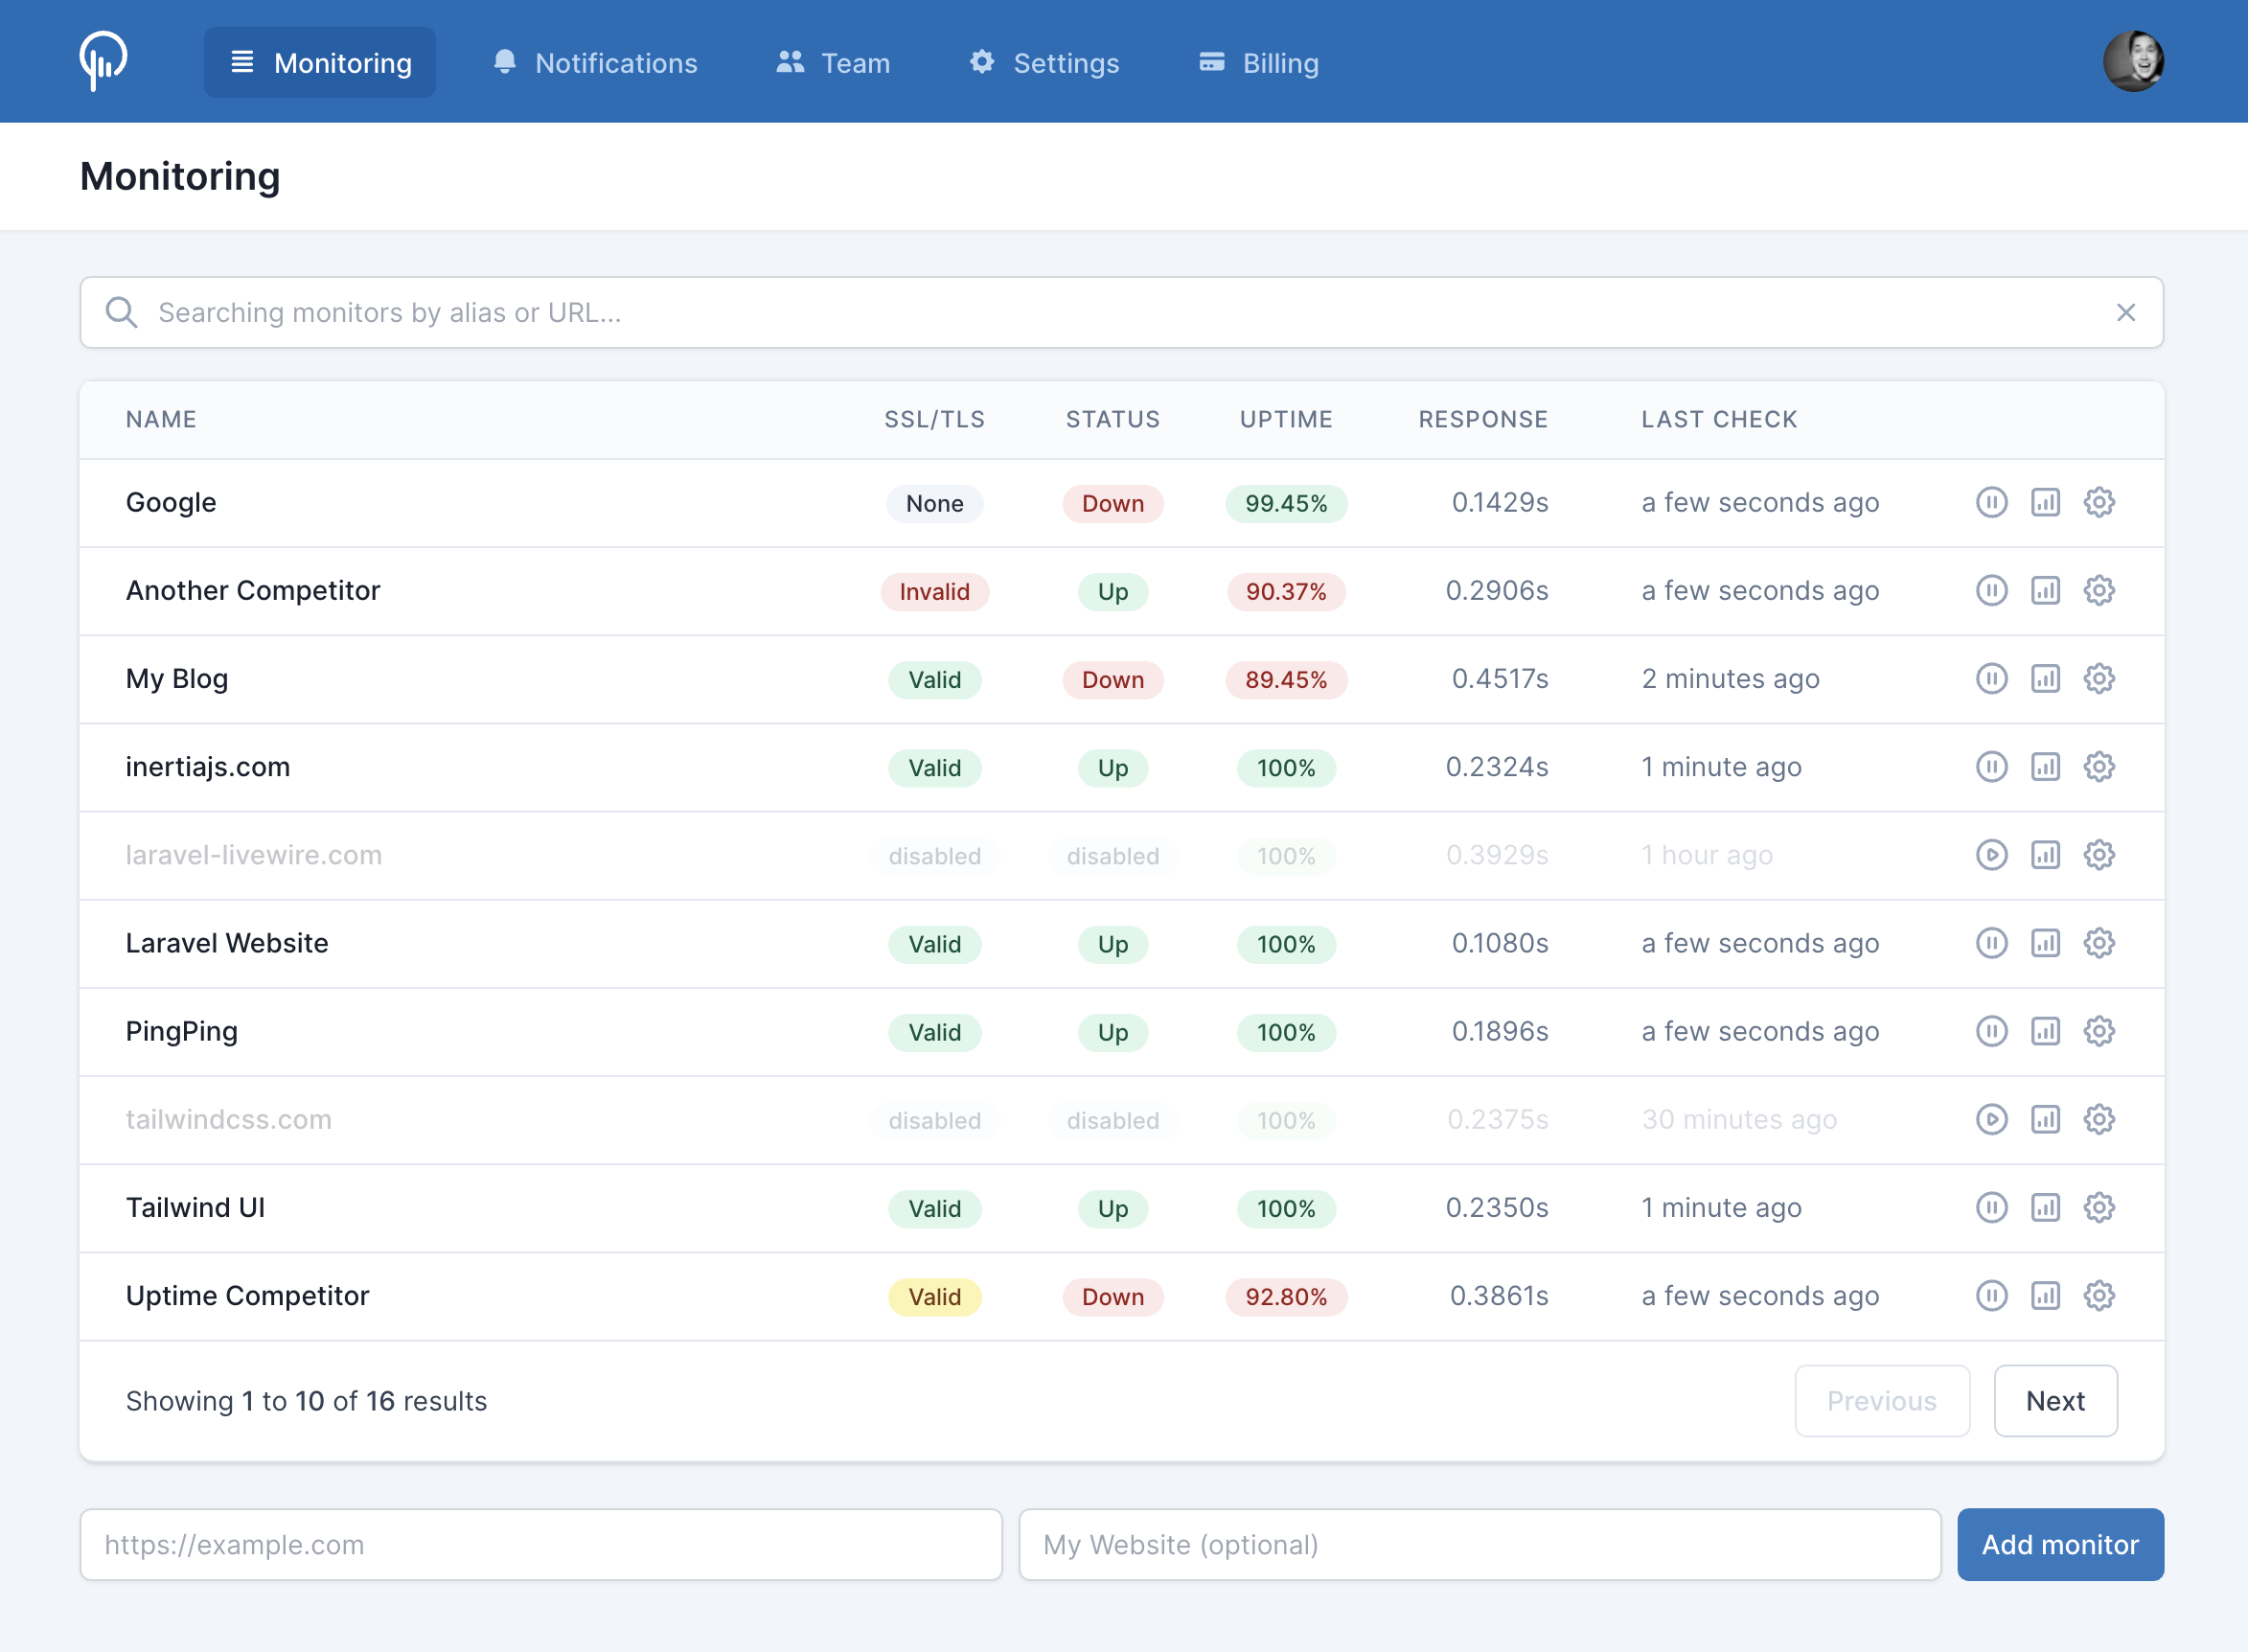2248x1652 pixels.
Task: View stats for Uptime Competitor
Action: click(x=2045, y=1295)
